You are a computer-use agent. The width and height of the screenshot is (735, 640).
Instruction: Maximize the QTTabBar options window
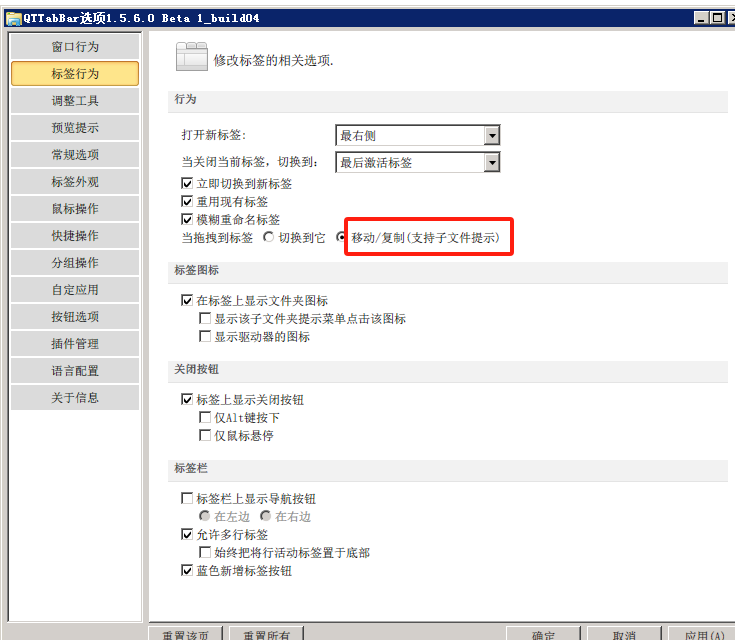tap(718, 18)
